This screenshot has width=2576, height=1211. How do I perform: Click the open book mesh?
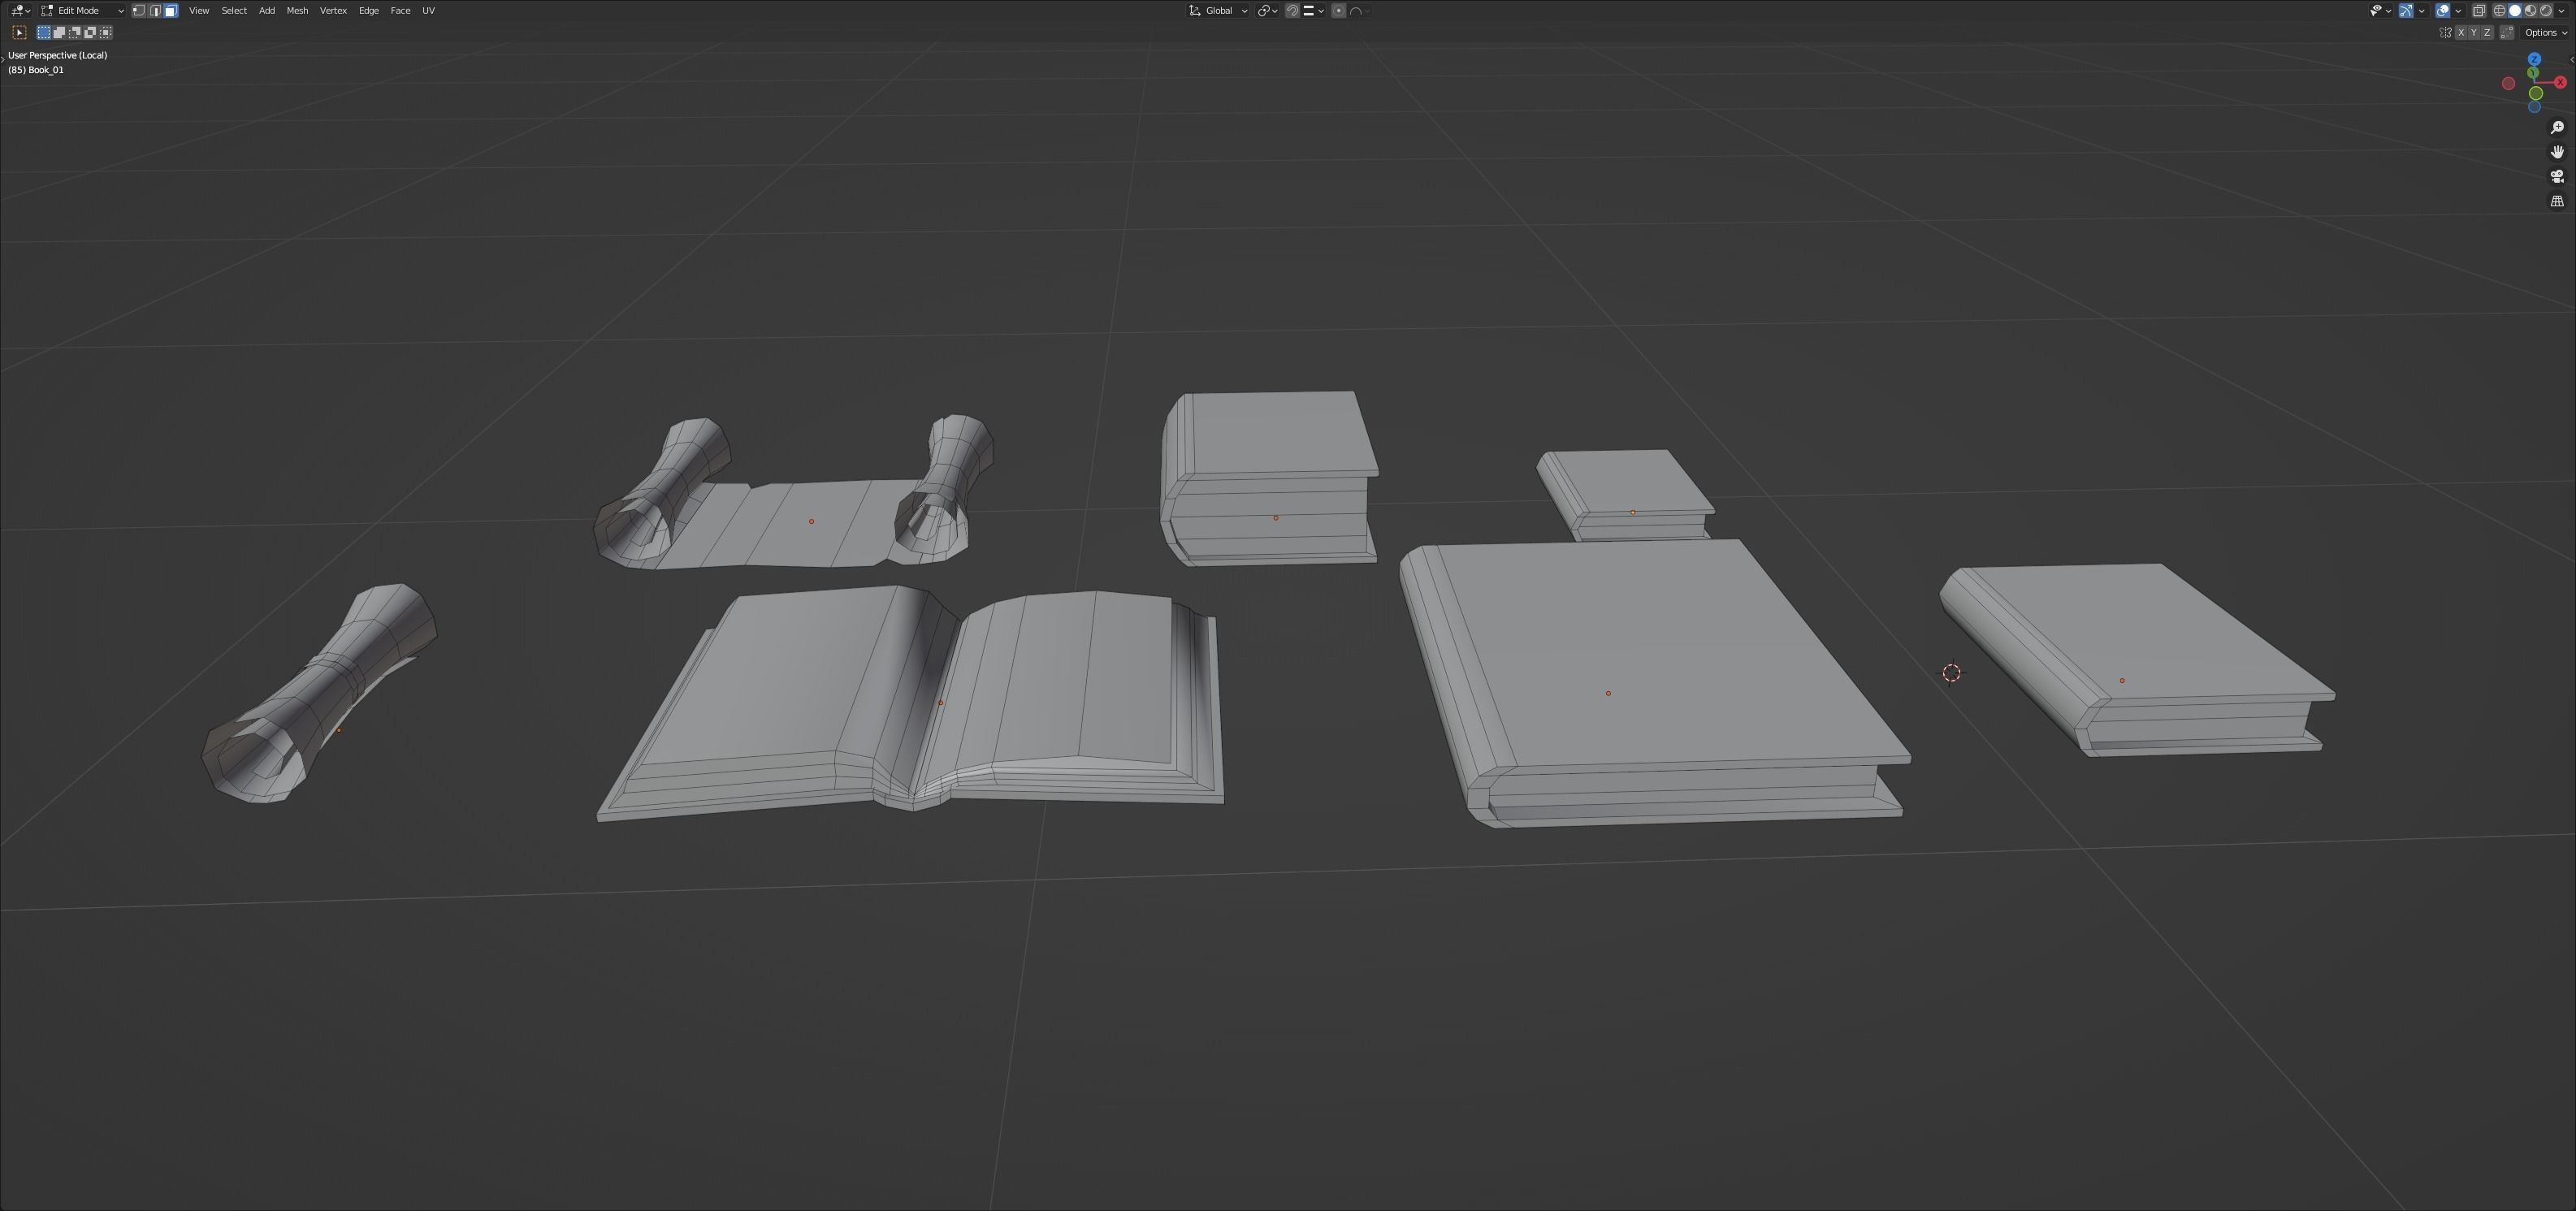pos(911,702)
